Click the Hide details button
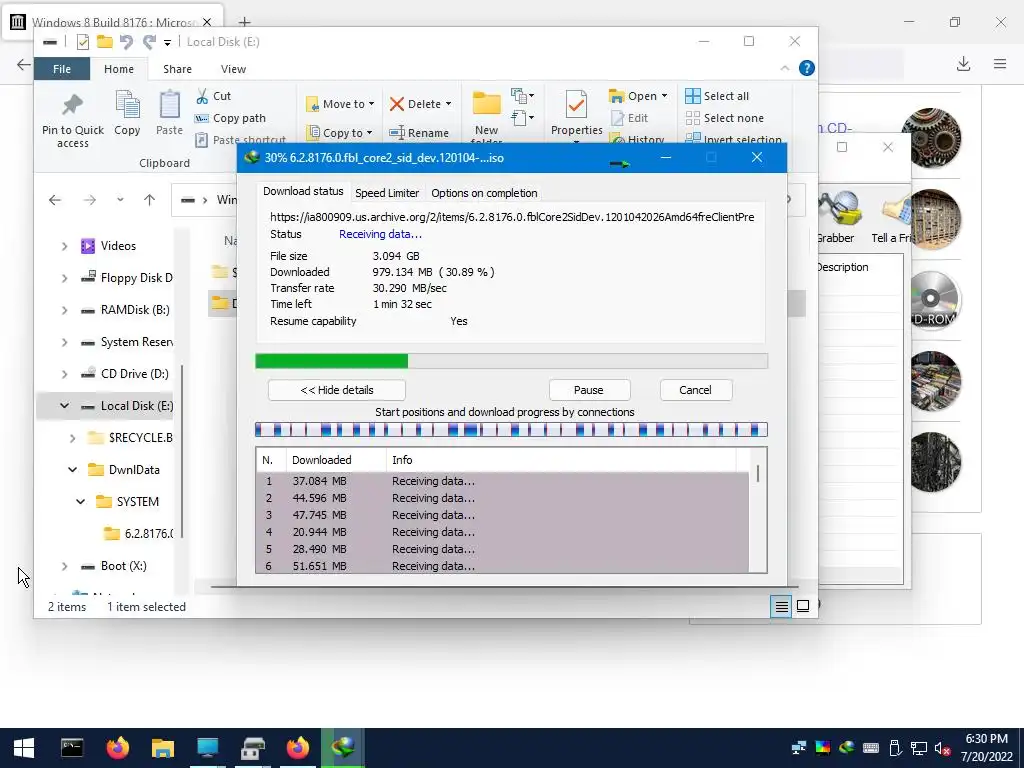The height and width of the screenshot is (768, 1024). tap(337, 390)
